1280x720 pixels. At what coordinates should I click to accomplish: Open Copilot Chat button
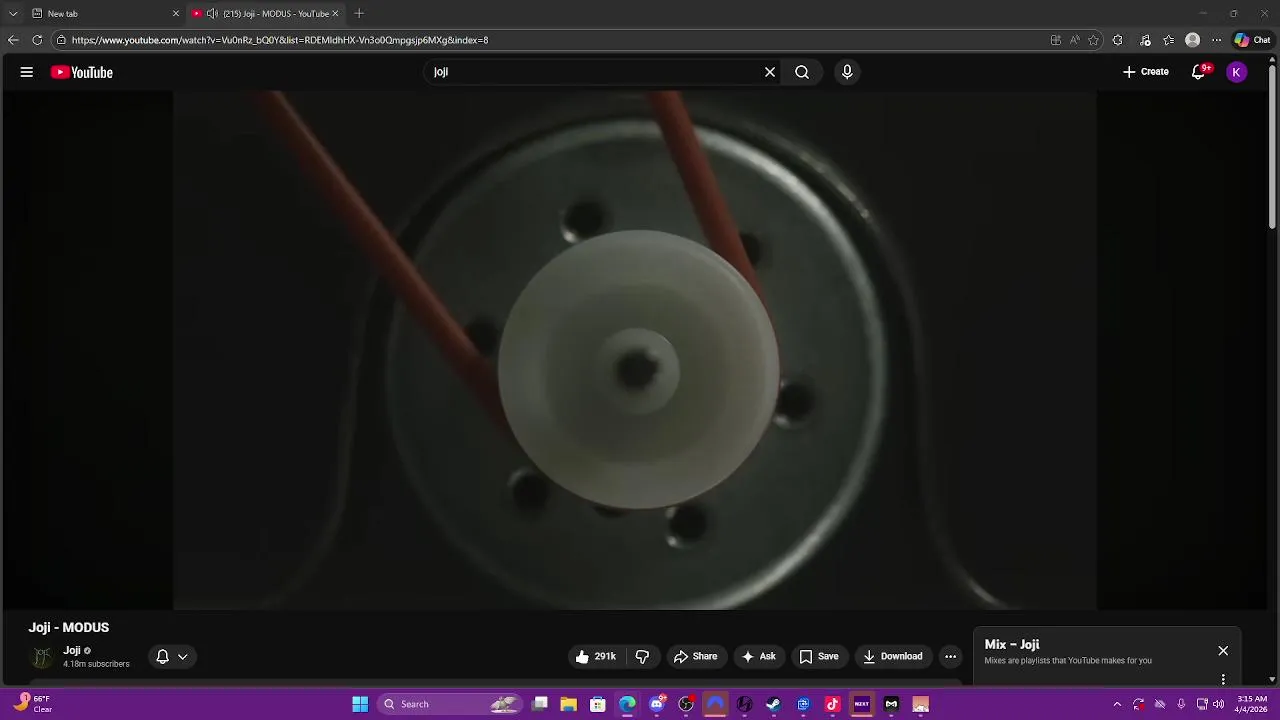1253,40
